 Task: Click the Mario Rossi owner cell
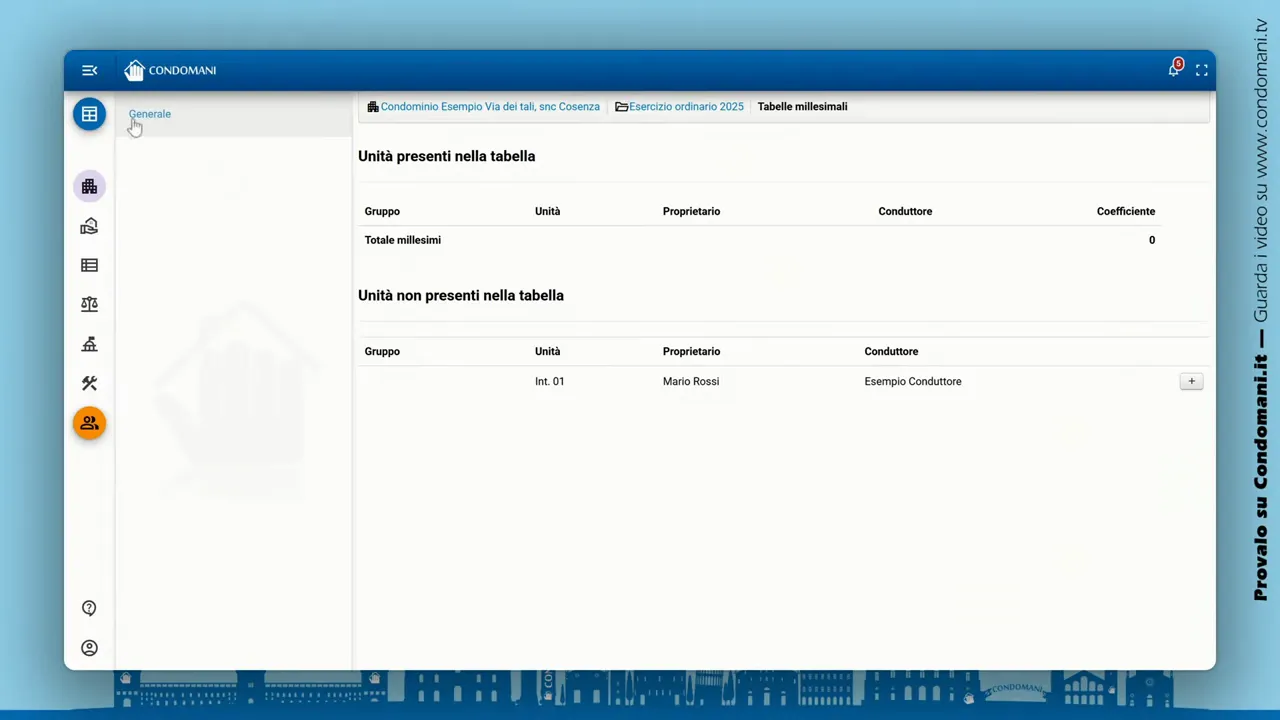point(691,381)
